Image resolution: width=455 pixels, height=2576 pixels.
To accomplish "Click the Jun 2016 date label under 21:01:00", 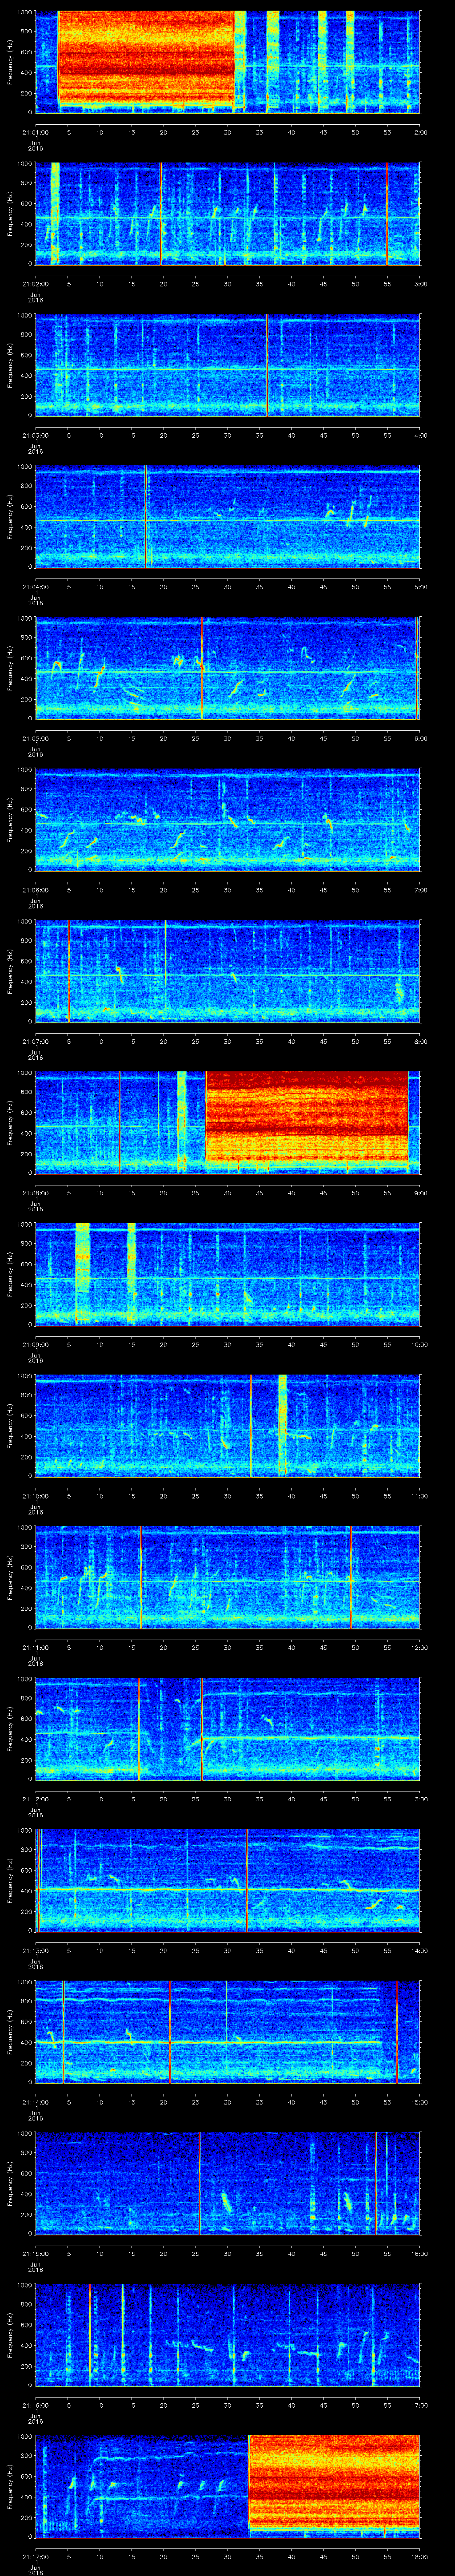I will click(35, 145).
